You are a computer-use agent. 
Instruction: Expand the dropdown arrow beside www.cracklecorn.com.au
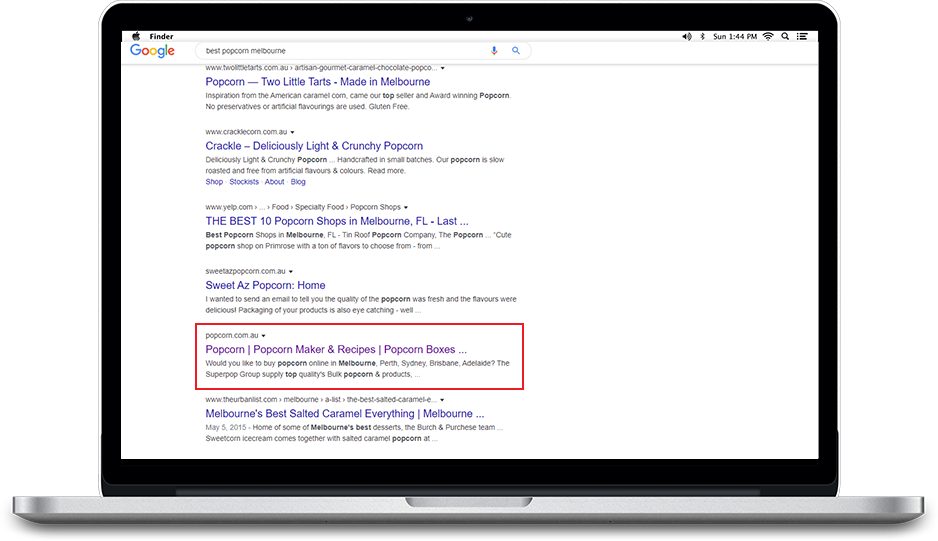tap(293, 132)
